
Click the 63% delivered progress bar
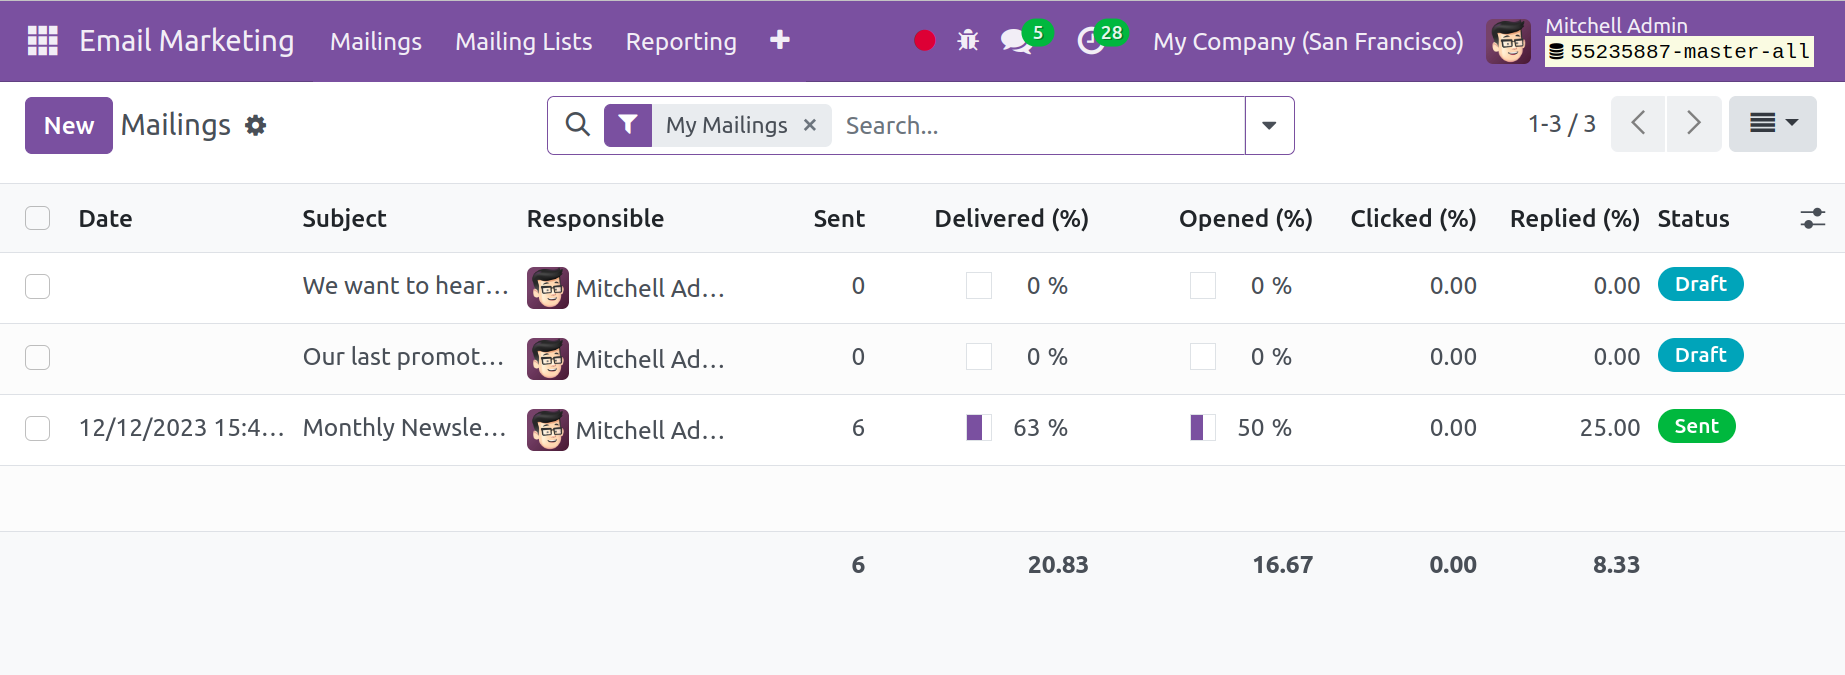978,428
